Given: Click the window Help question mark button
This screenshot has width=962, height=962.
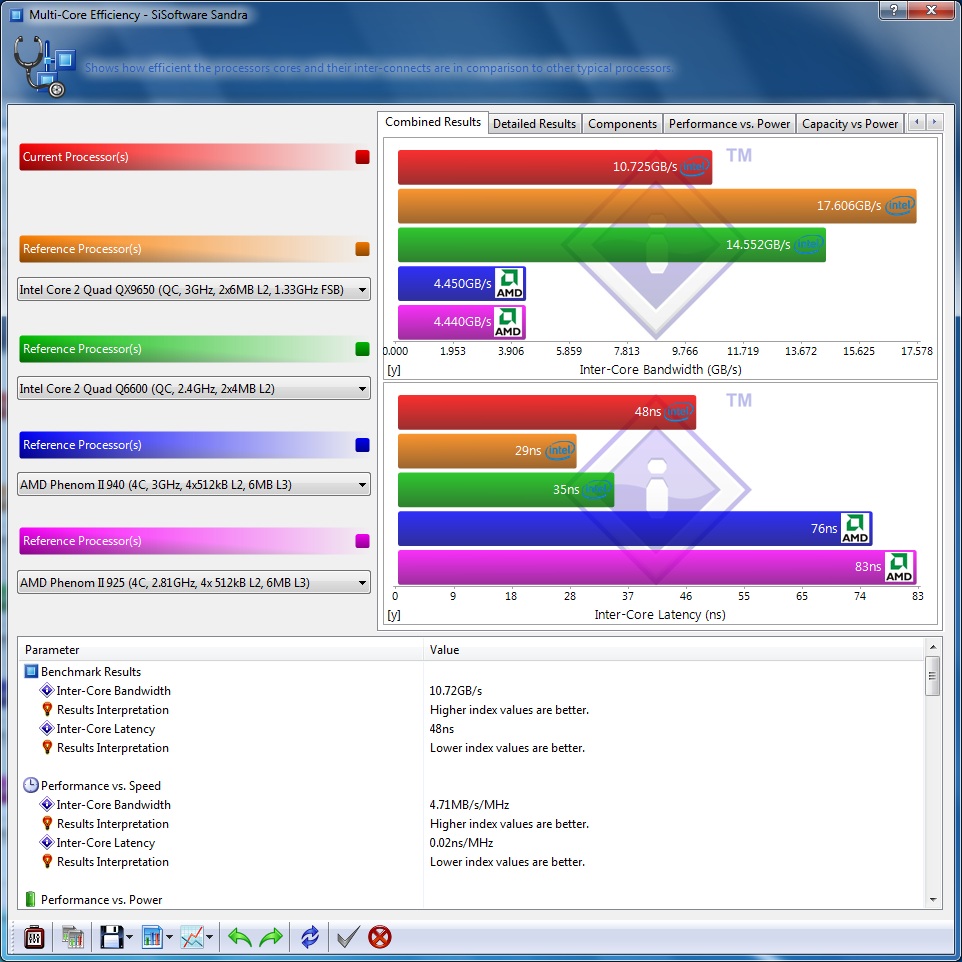Looking at the screenshot, I should [x=894, y=10].
